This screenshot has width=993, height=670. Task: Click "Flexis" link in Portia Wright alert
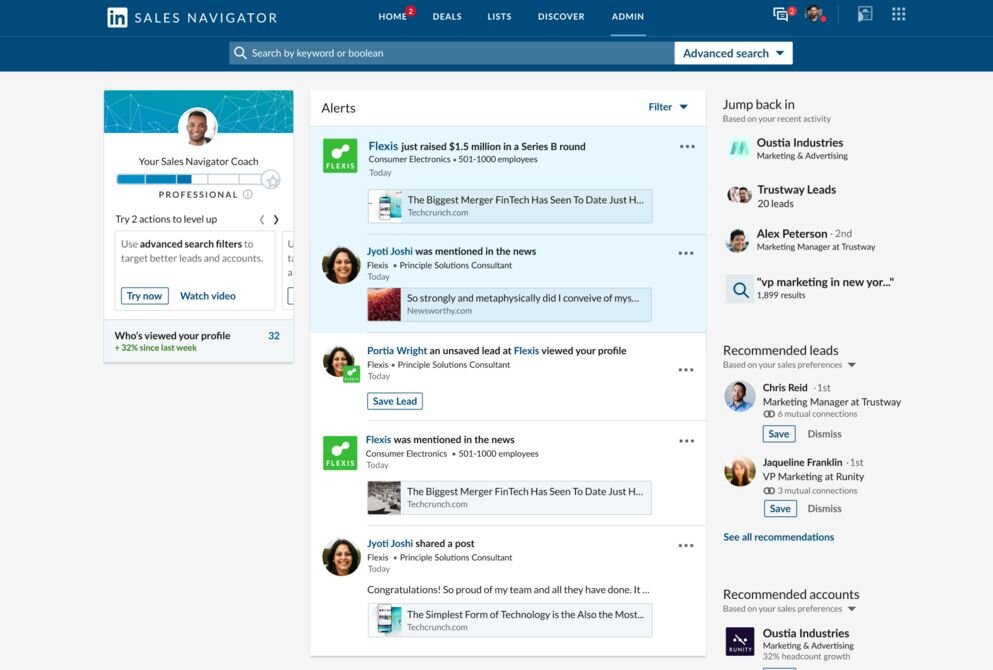pyautogui.click(x=526, y=351)
